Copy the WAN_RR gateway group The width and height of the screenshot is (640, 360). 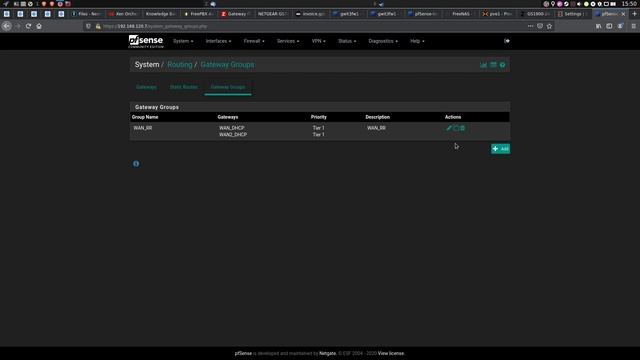click(x=456, y=128)
